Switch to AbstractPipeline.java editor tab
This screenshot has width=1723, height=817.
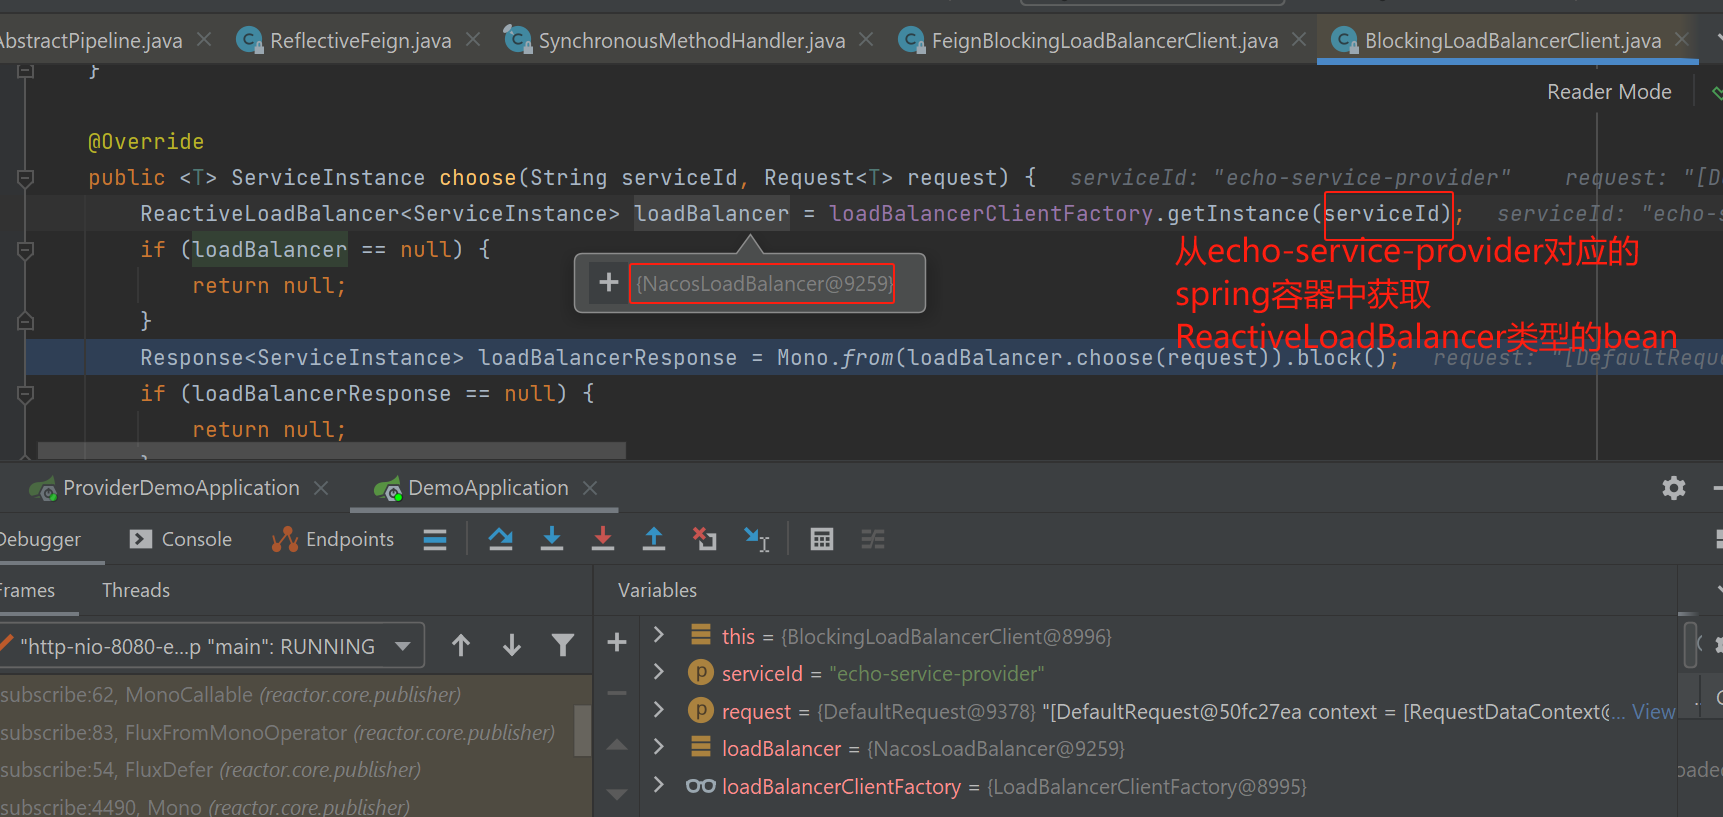90,40
